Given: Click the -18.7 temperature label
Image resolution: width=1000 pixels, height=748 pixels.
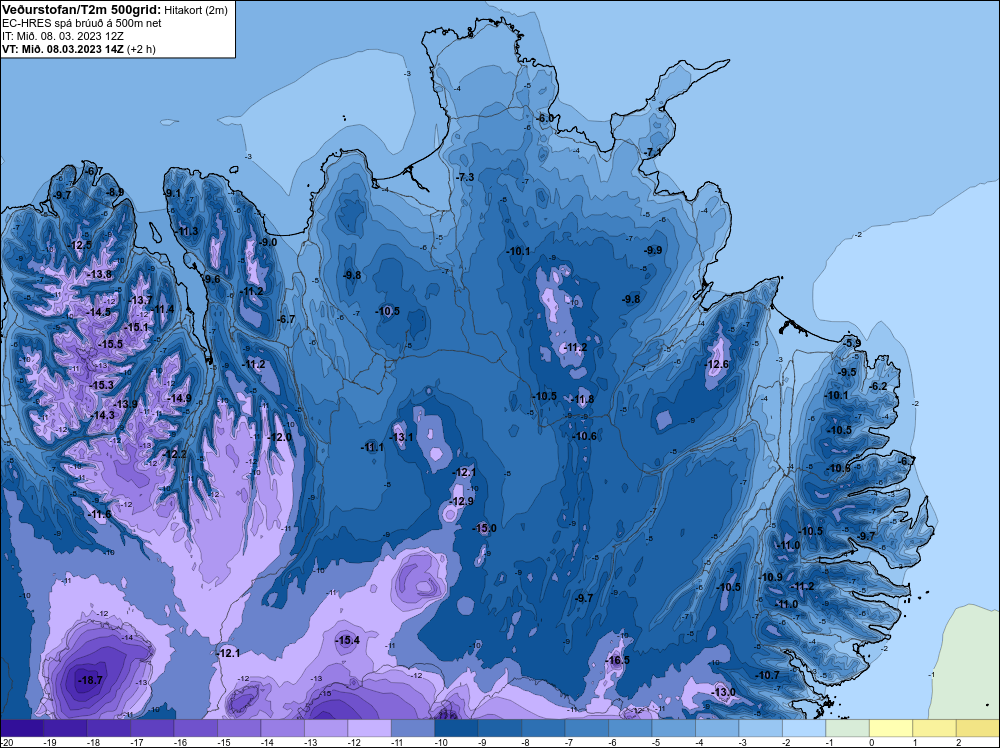Looking at the screenshot, I should coord(90,680).
